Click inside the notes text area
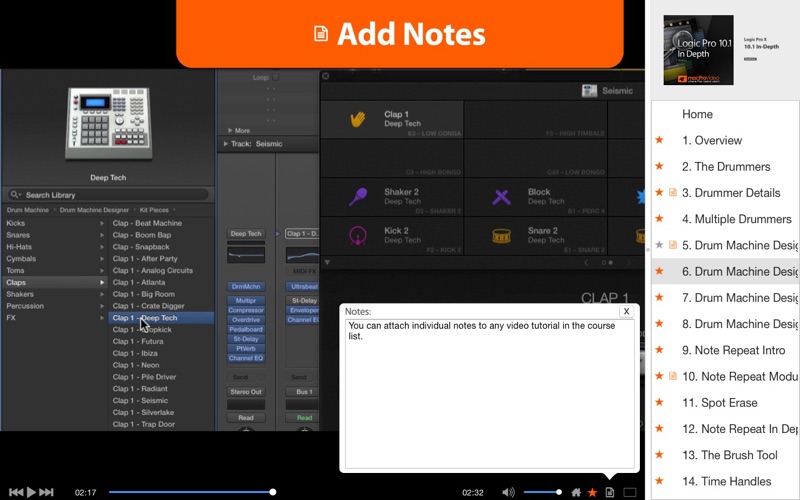 pos(490,394)
